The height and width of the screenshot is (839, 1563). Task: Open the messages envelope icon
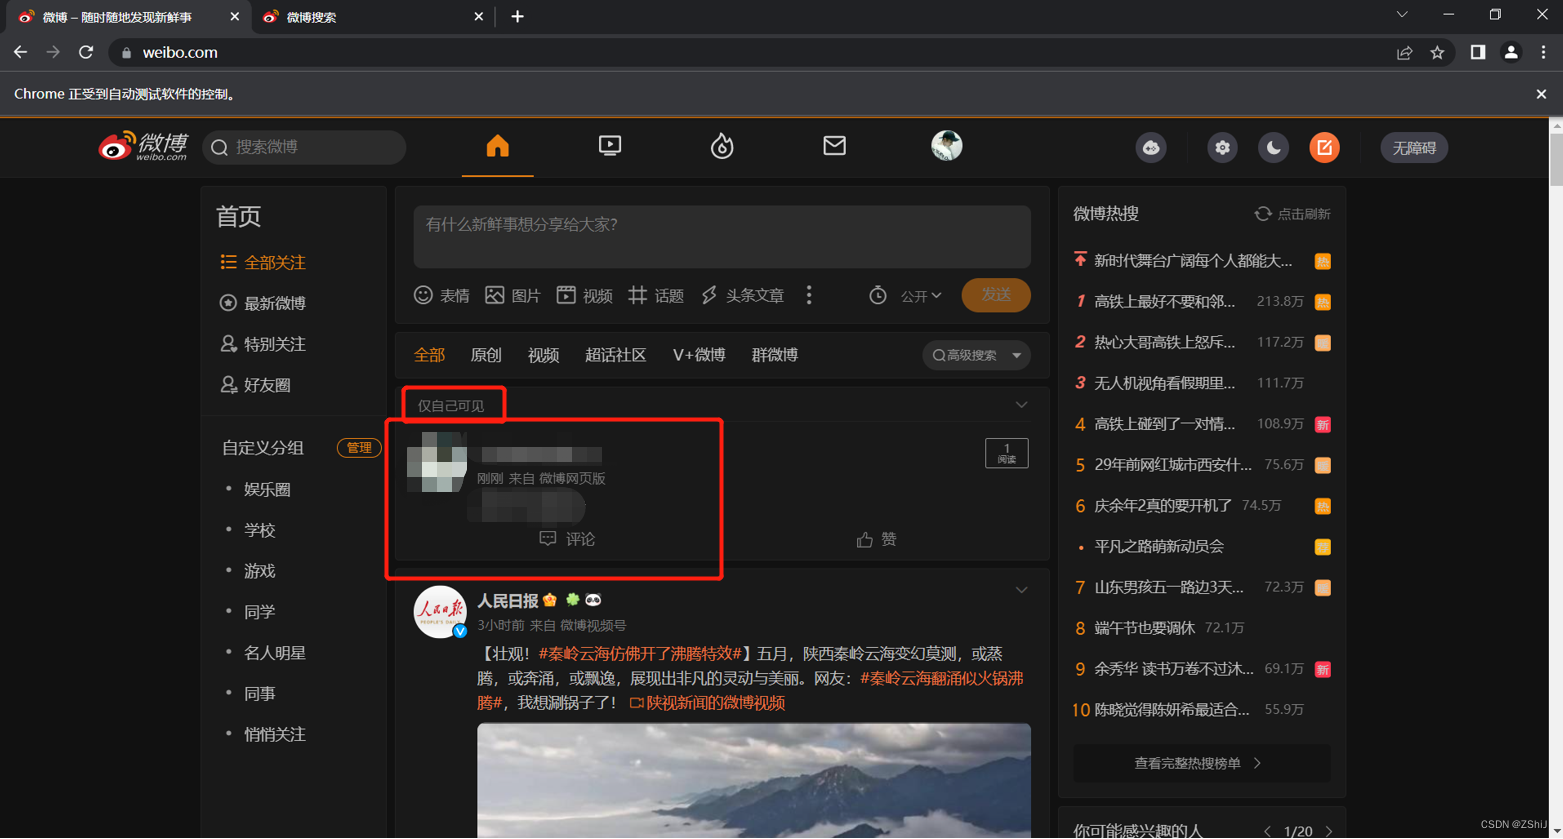pos(834,146)
